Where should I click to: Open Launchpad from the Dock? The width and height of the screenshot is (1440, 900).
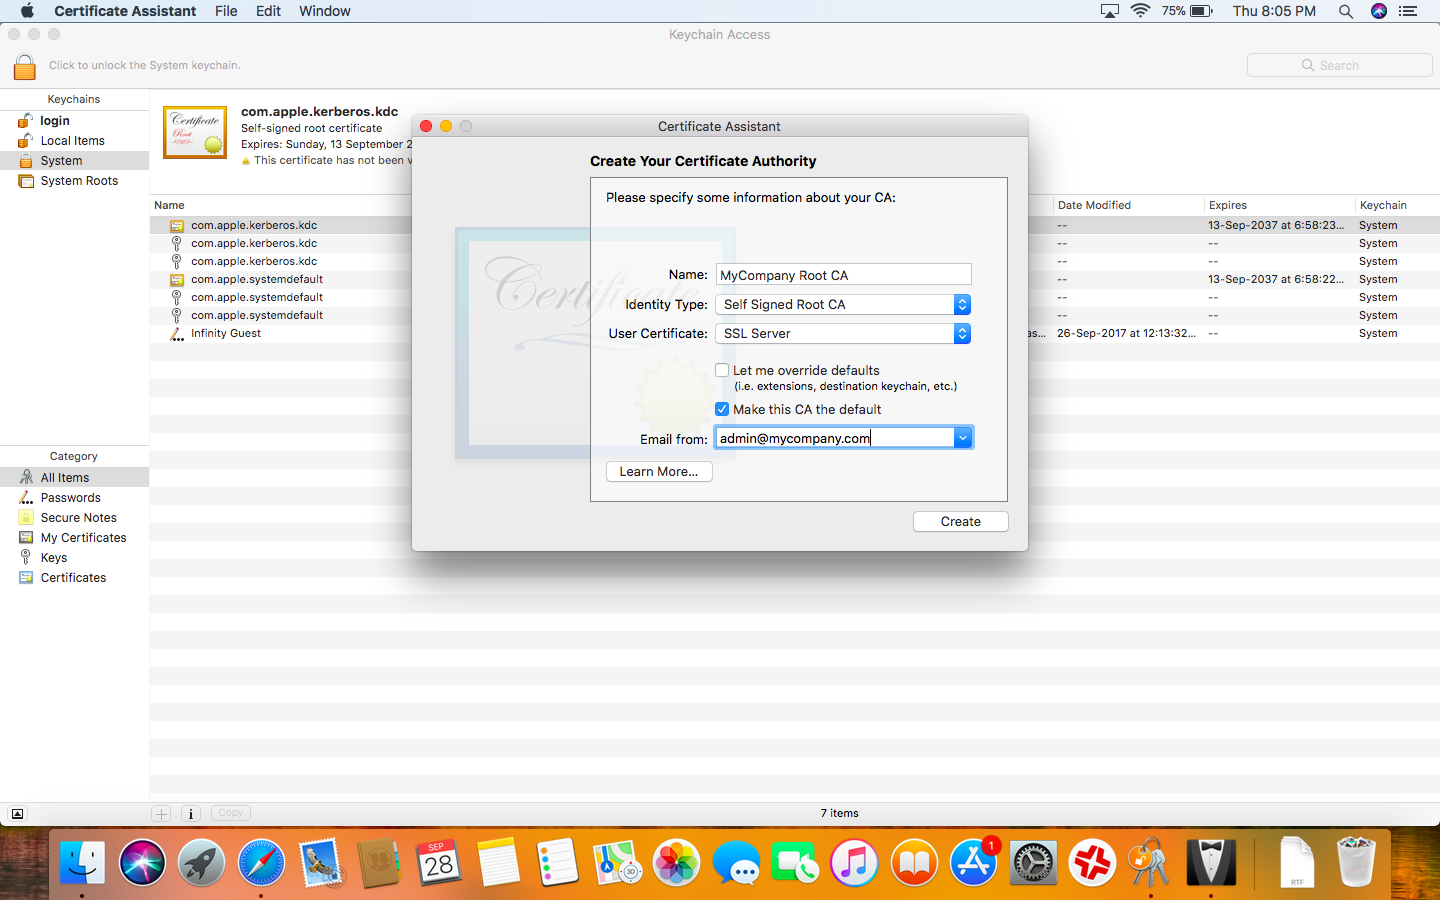click(x=201, y=862)
